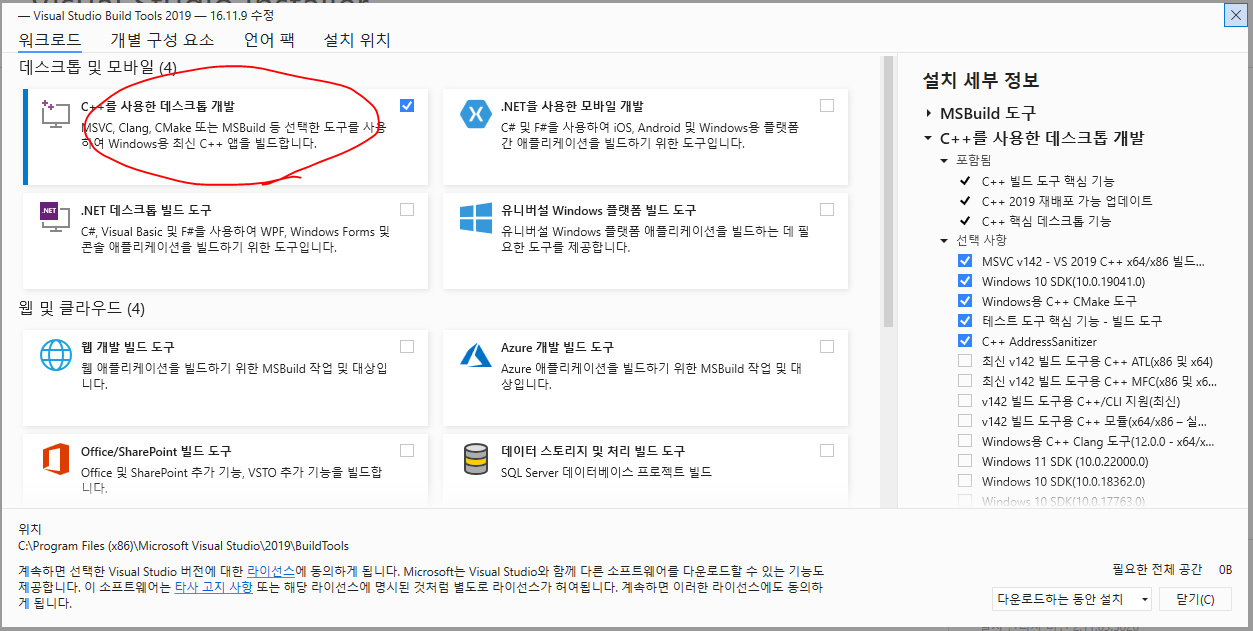Click the 웹 및 클라우드 (4) heading
This screenshot has height=631, width=1253.
pyautogui.click(x=82, y=308)
